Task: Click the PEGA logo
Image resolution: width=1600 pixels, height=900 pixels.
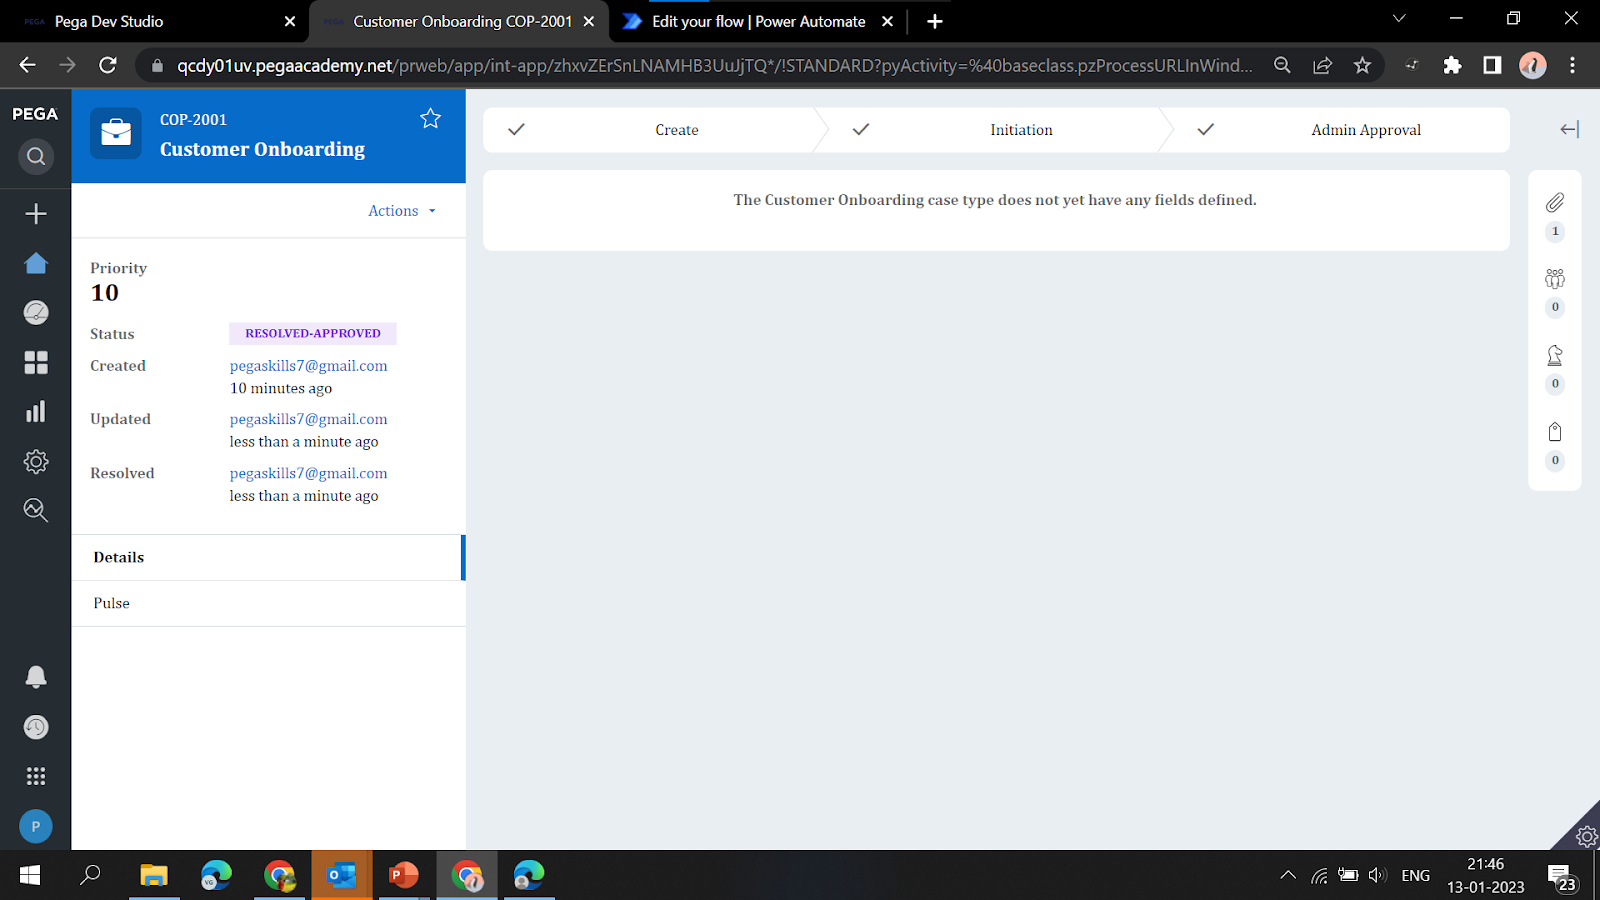Action: pyautogui.click(x=35, y=114)
